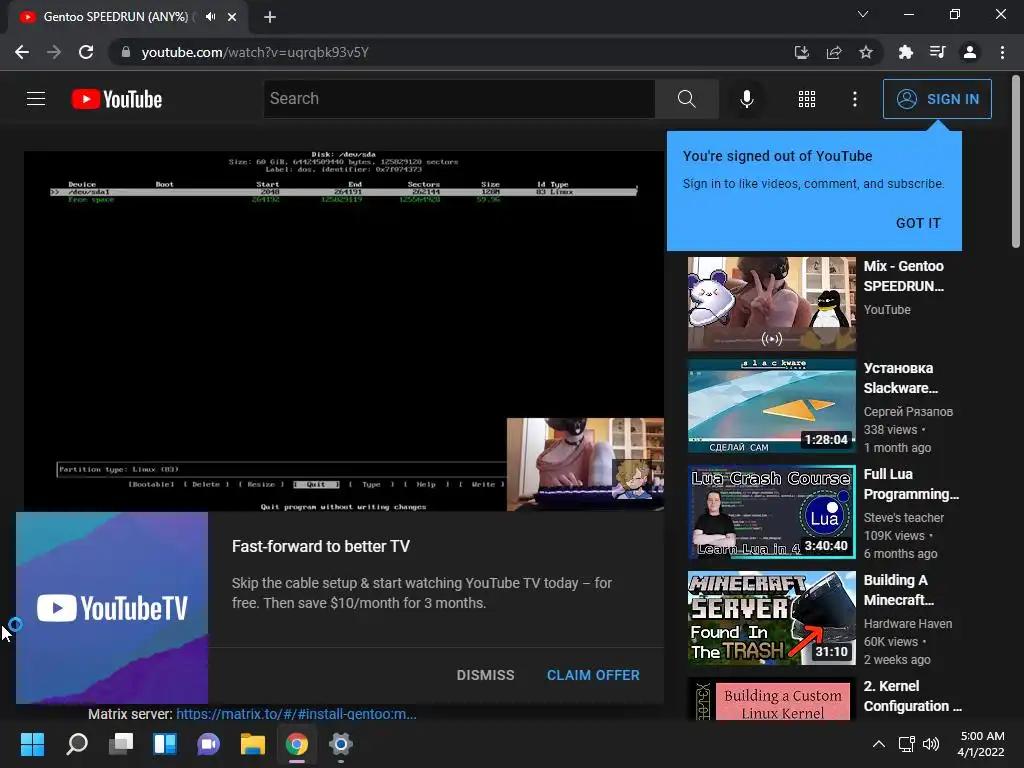Open the YouTube hamburger guide menu
This screenshot has width=1024, height=768.
click(x=36, y=99)
